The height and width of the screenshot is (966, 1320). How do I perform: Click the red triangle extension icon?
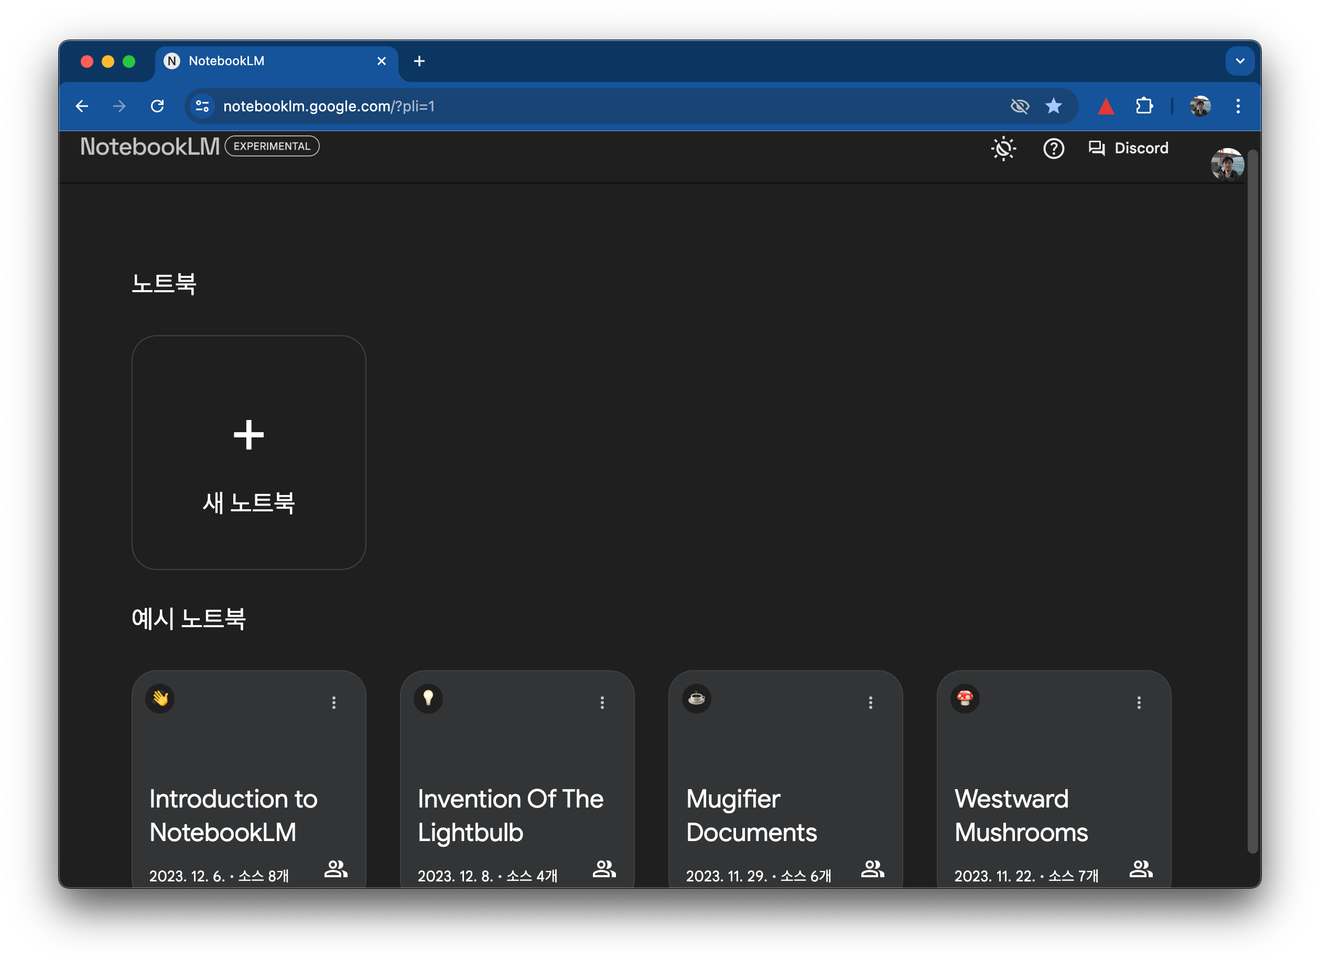(1106, 106)
